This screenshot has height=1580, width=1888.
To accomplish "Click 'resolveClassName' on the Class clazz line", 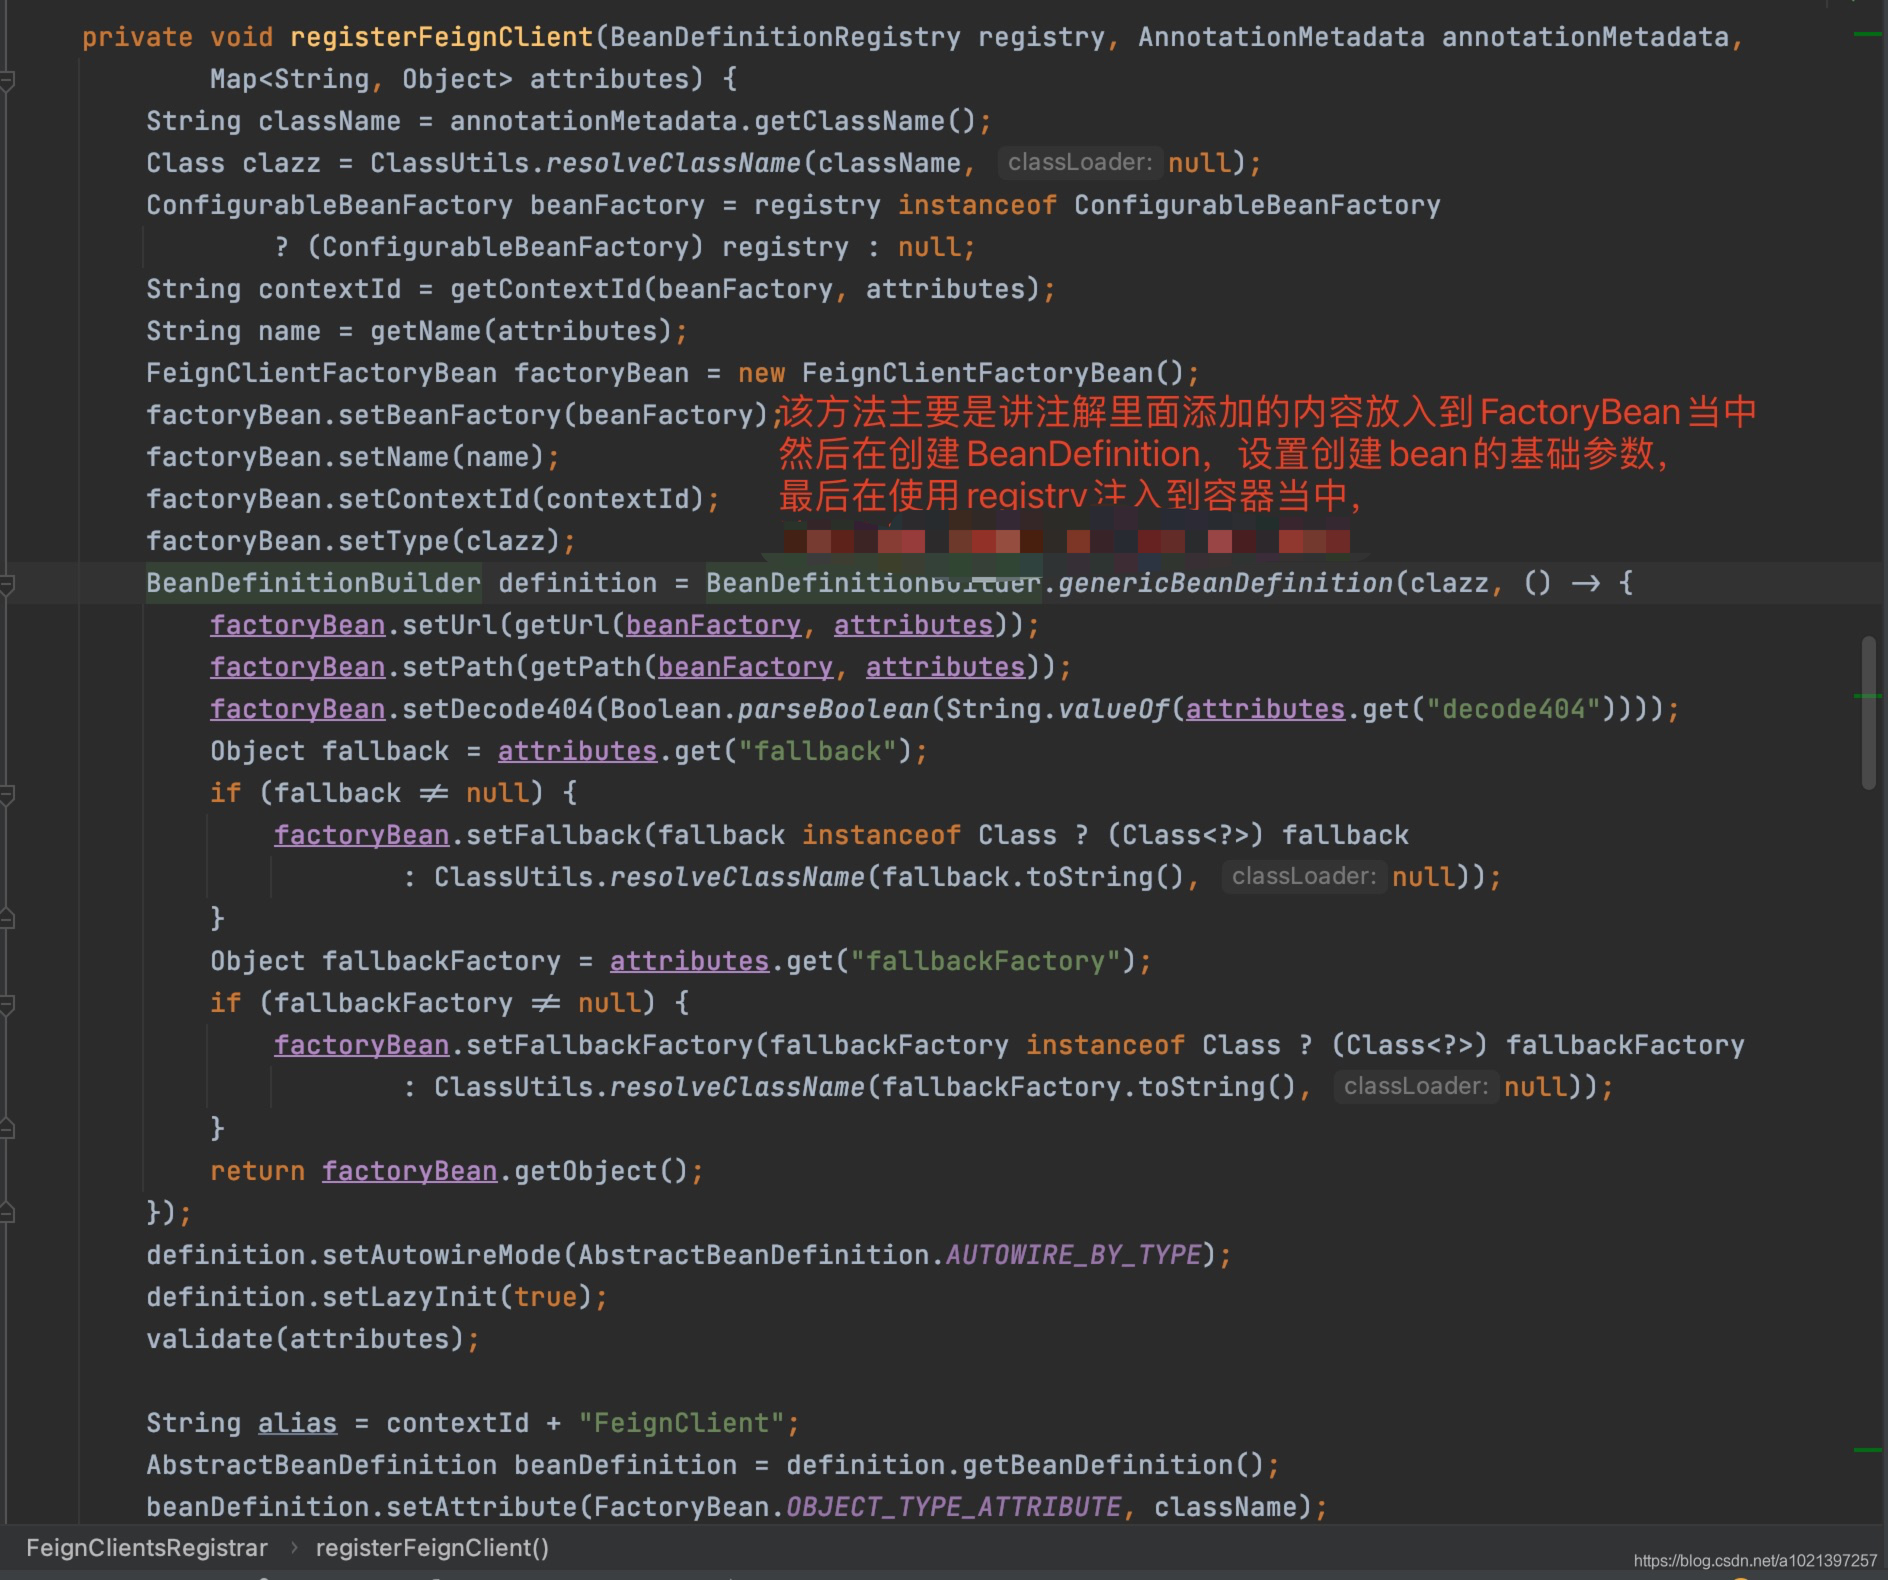I will (x=673, y=163).
